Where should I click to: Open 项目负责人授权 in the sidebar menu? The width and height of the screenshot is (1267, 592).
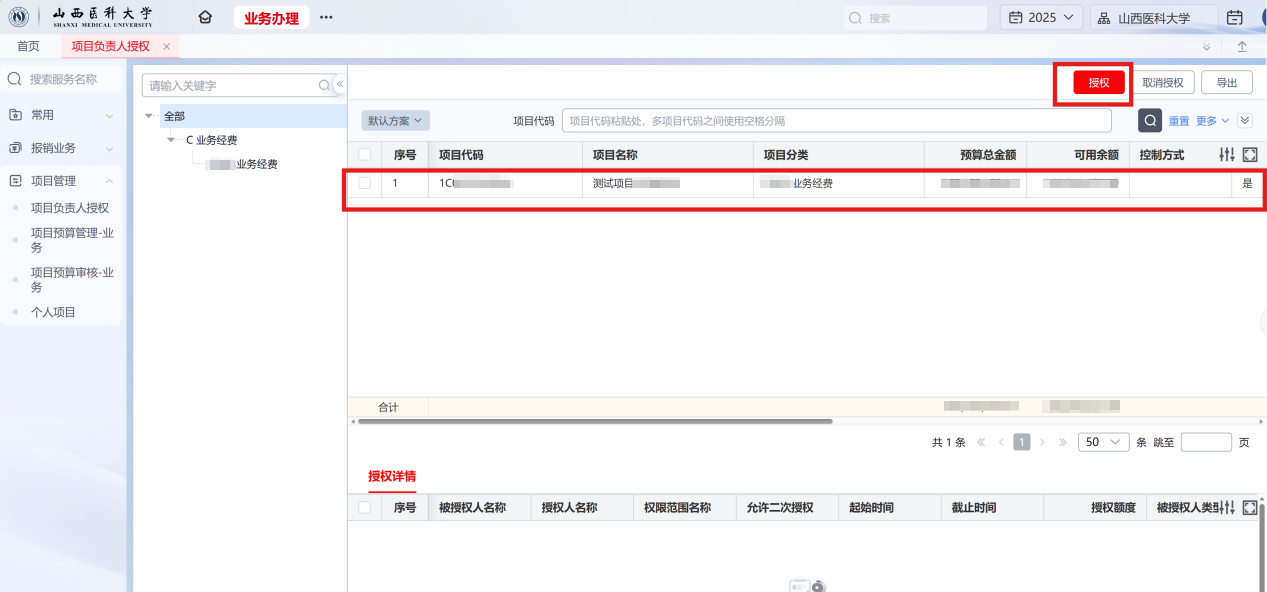70,208
